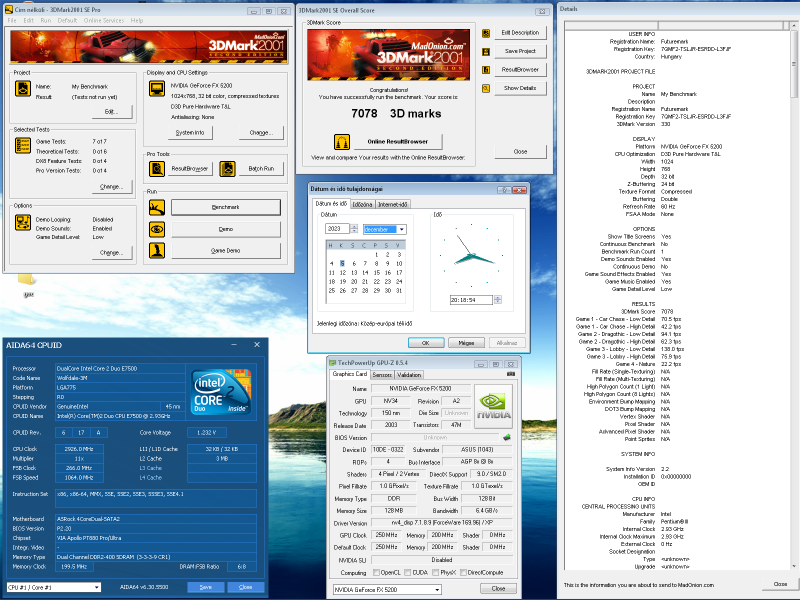Image resolution: width=800 pixels, height=600 pixels.
Task: Click the Change button in Options group
Action: 112,253
